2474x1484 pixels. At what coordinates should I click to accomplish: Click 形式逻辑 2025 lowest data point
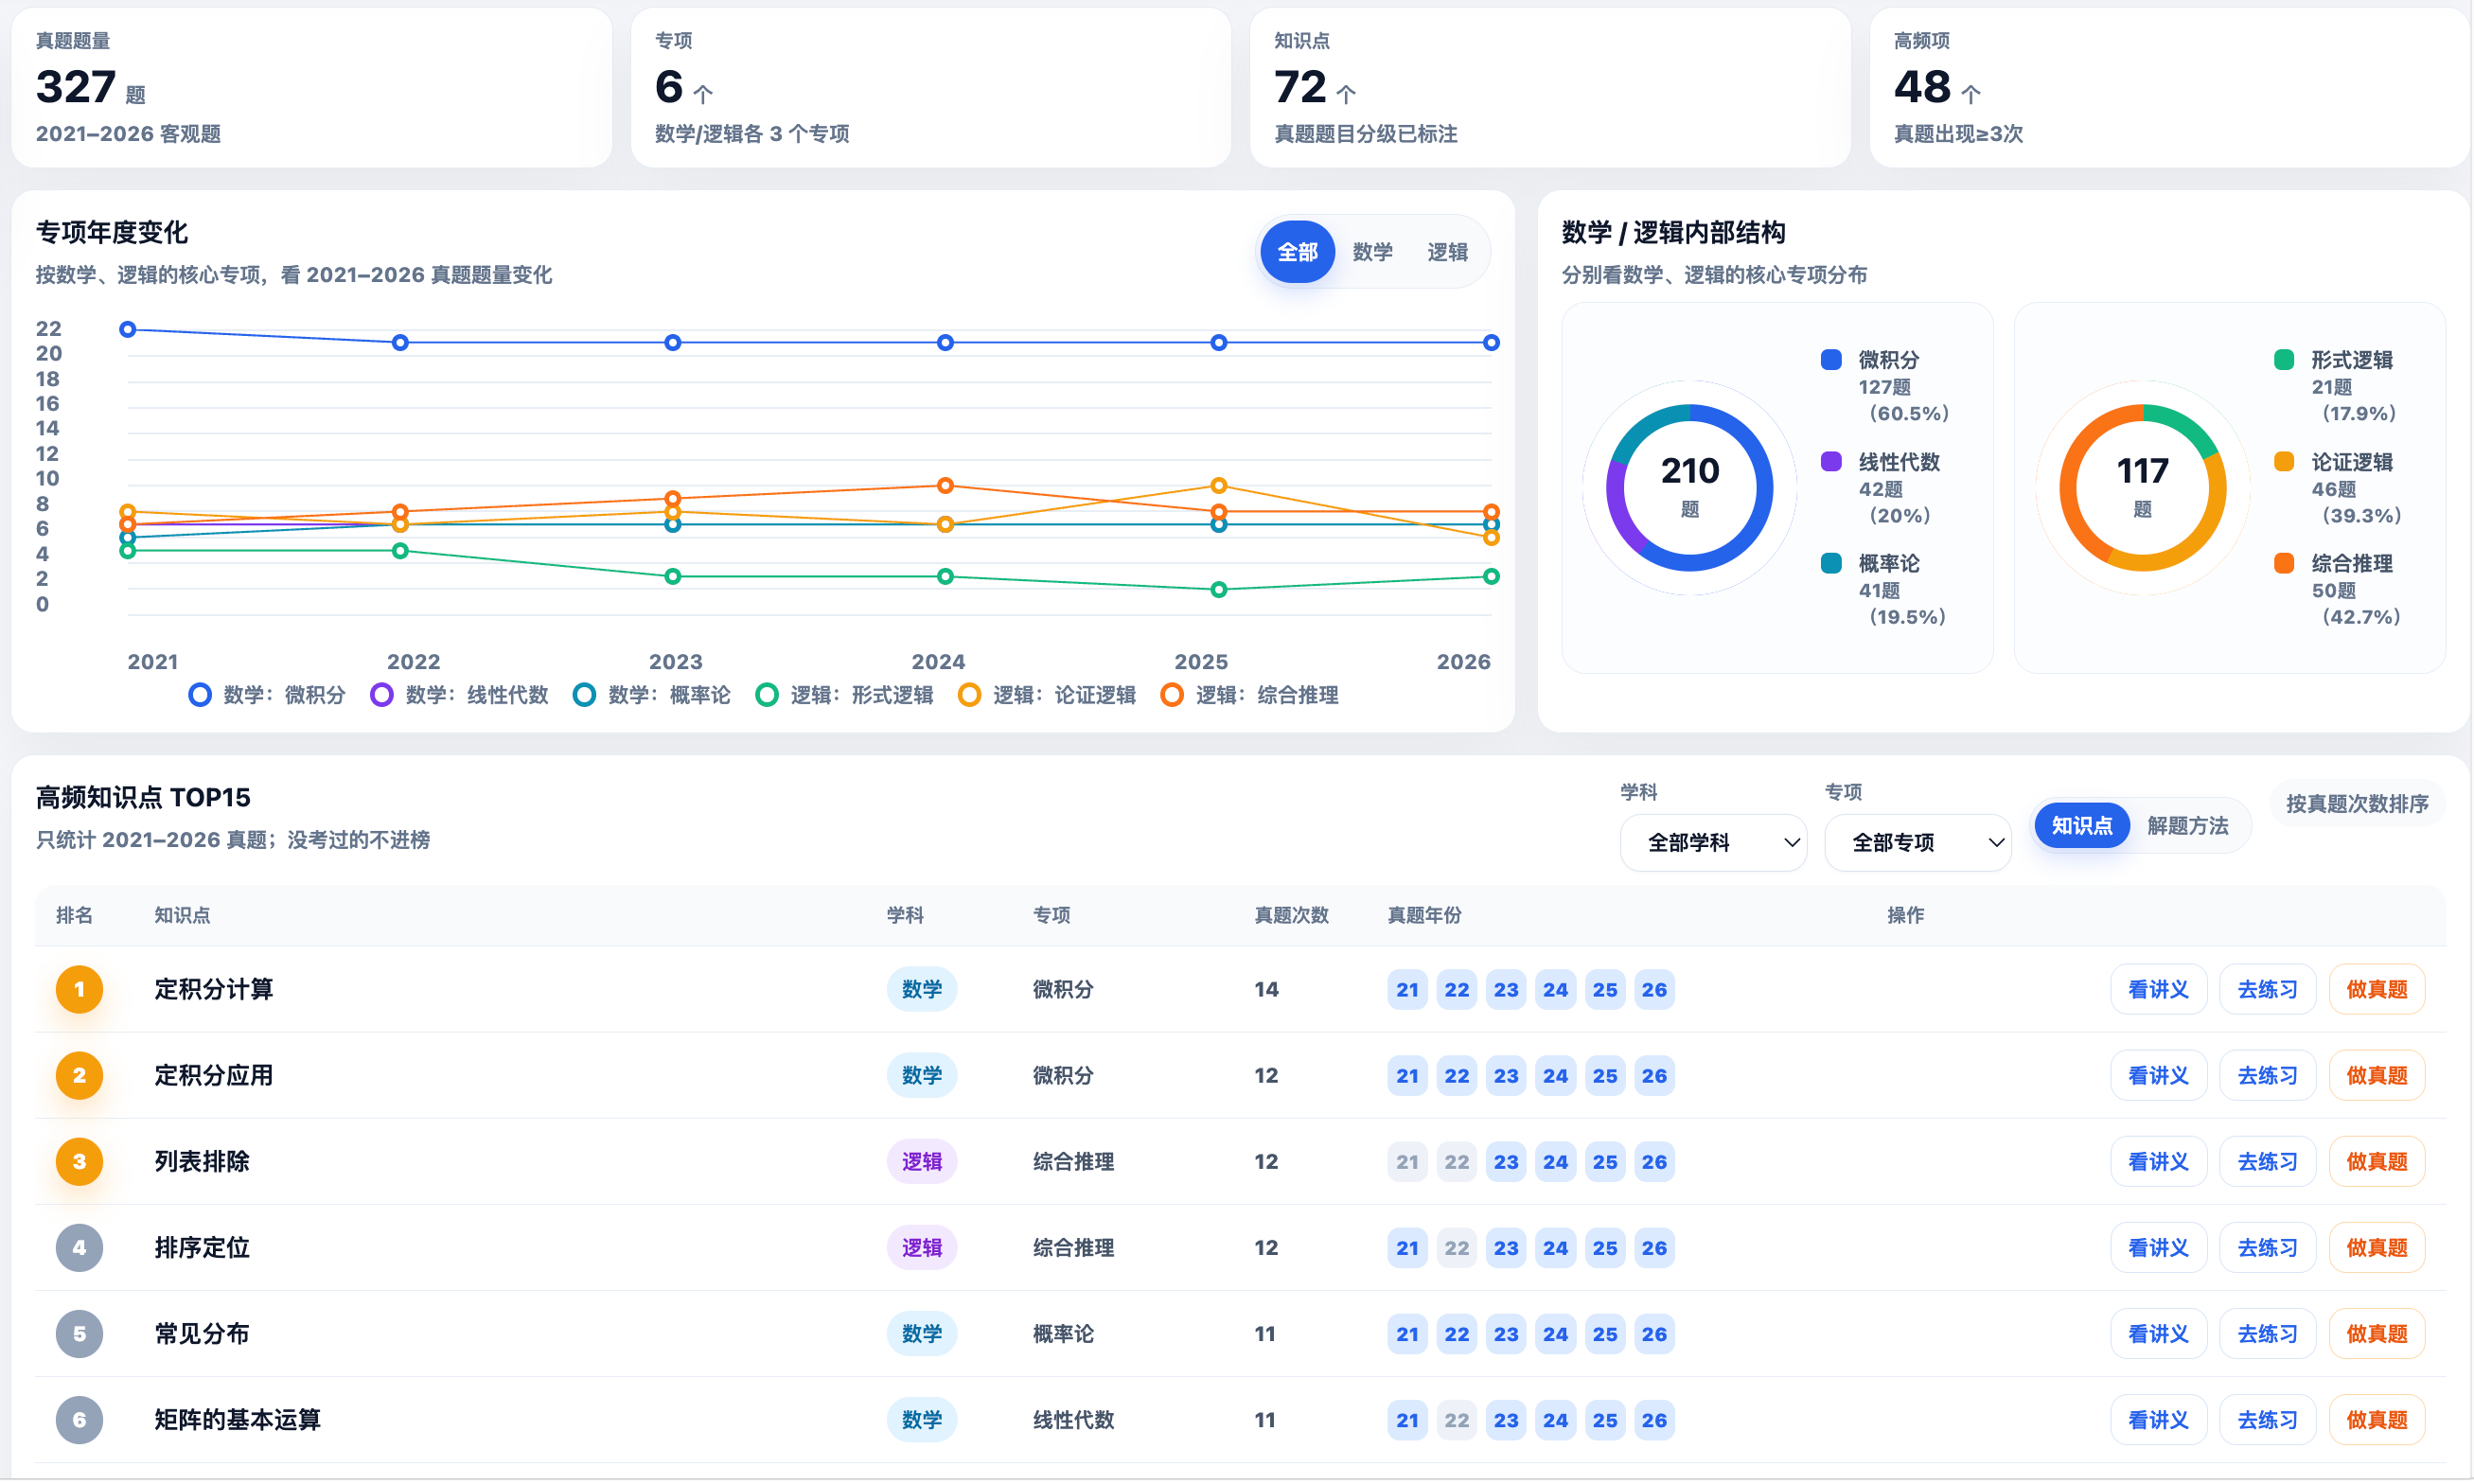1219,590
